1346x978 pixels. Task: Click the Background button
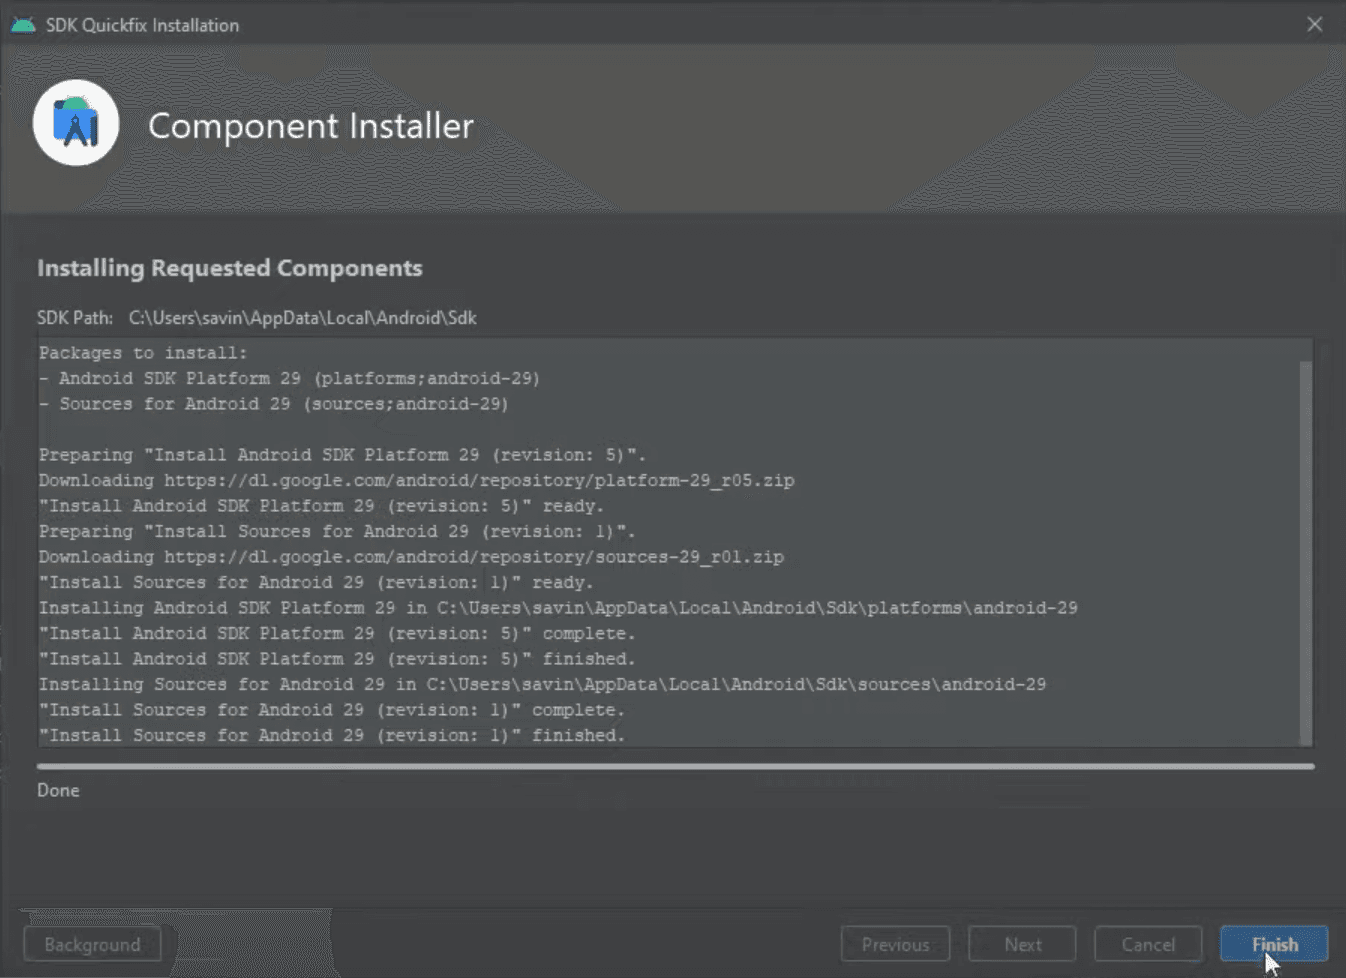point(91,943)
